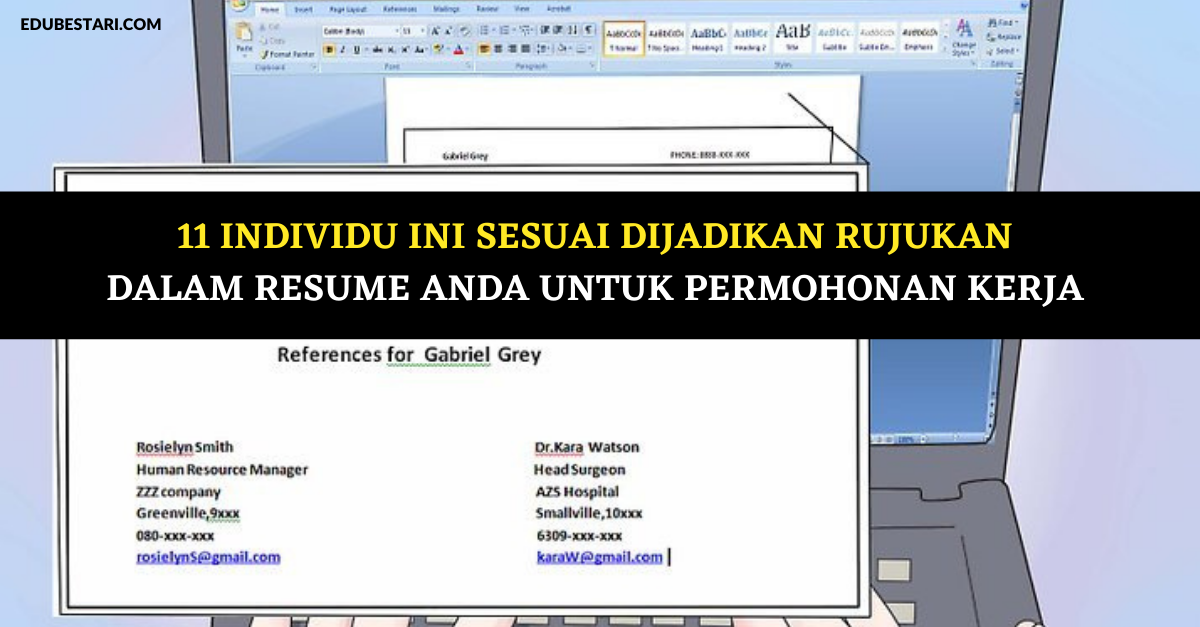
Task: Click Clear Formatting icon
Action: point(465,31)
